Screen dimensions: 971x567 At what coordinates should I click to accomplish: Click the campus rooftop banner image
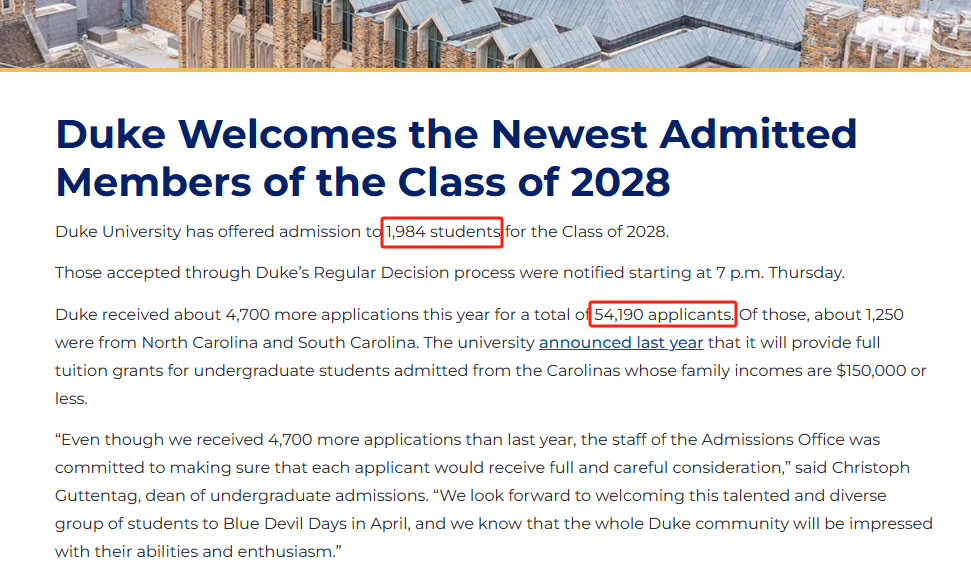pos(486,33)
